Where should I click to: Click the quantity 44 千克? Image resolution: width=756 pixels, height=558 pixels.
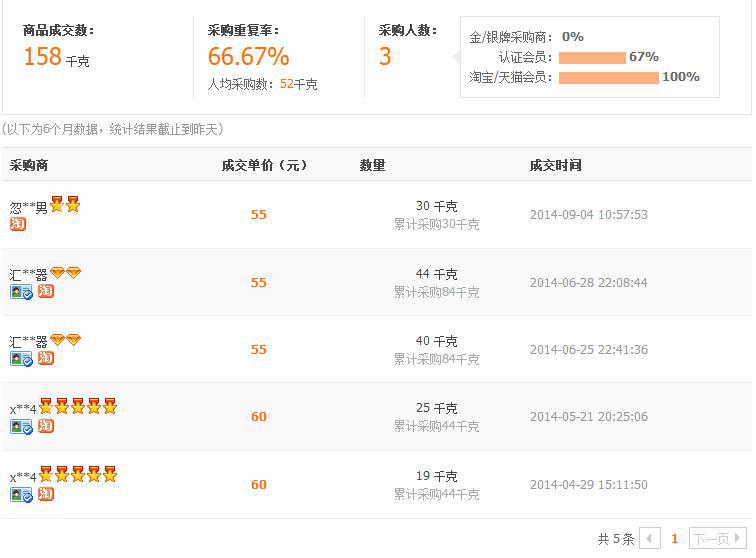[436, 274]
